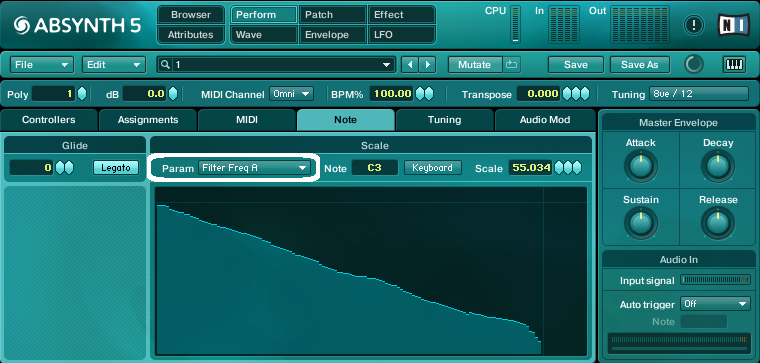Click the Save As button
Viewport: 760px width, 363px height.
point(639,64)
